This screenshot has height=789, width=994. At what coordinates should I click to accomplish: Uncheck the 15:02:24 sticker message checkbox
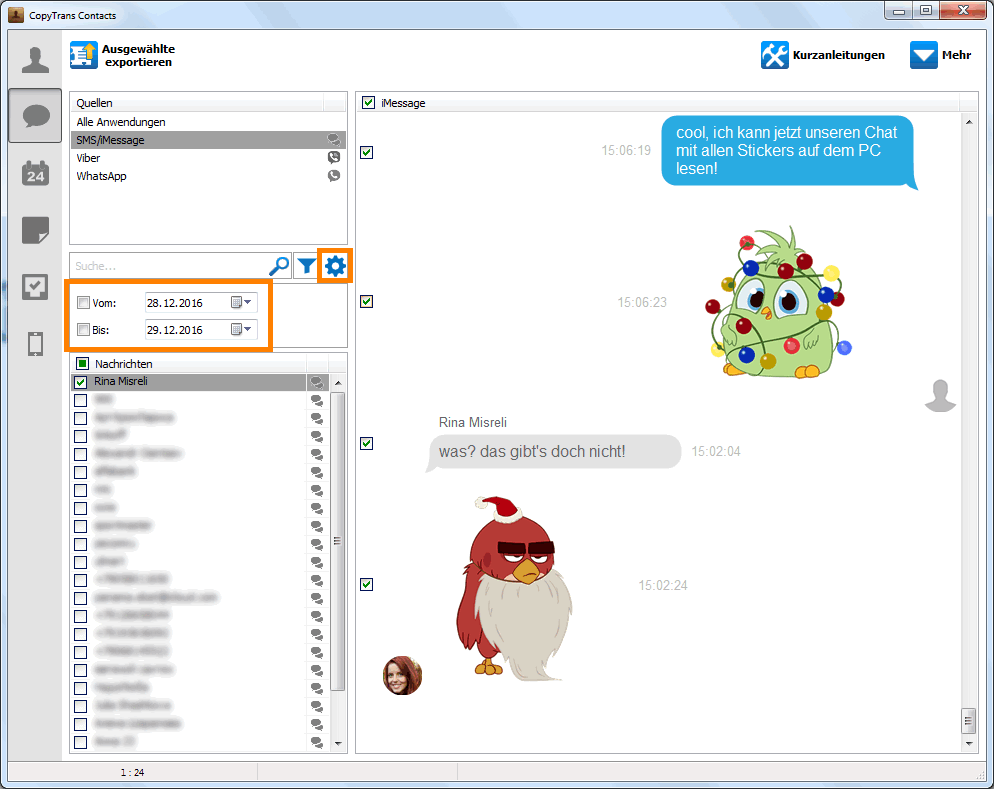click(x=366, y=584)
